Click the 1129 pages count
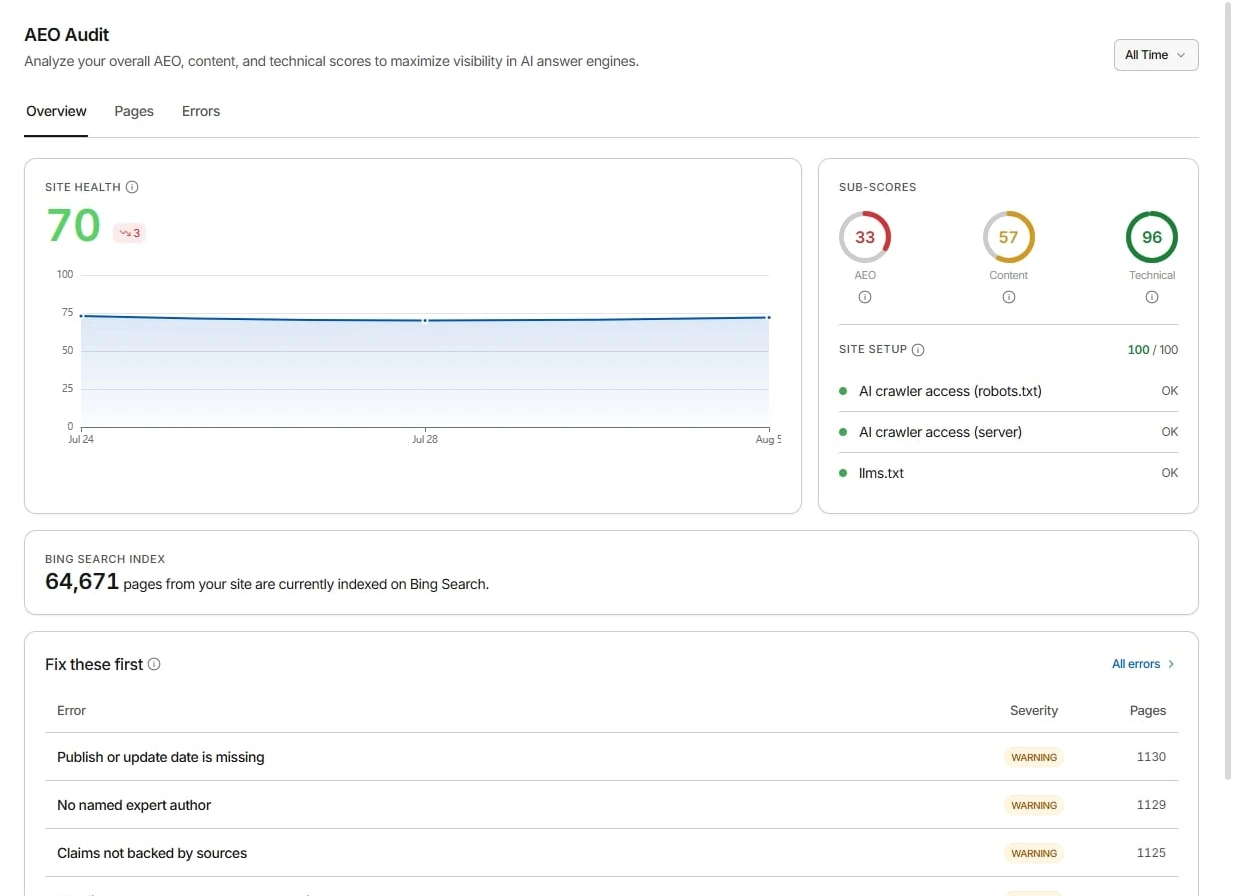This screenshot has height=896, width=1233. [1151, 805]
